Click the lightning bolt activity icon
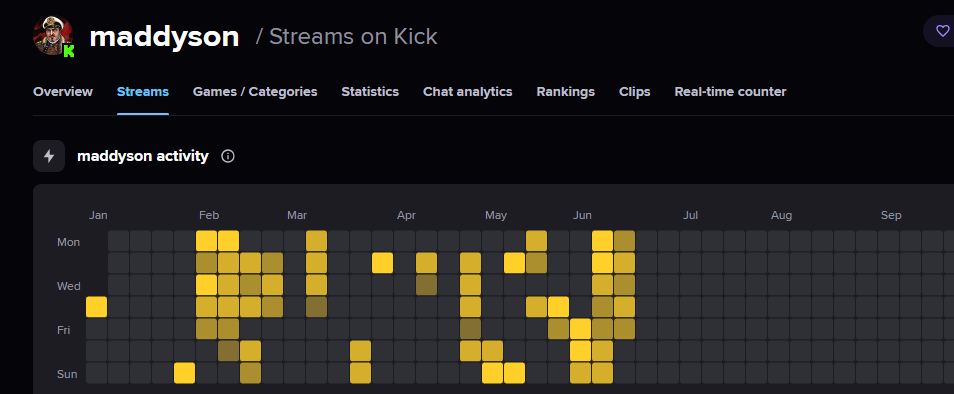Screen dimensions: 954x394 coord(49,156)
